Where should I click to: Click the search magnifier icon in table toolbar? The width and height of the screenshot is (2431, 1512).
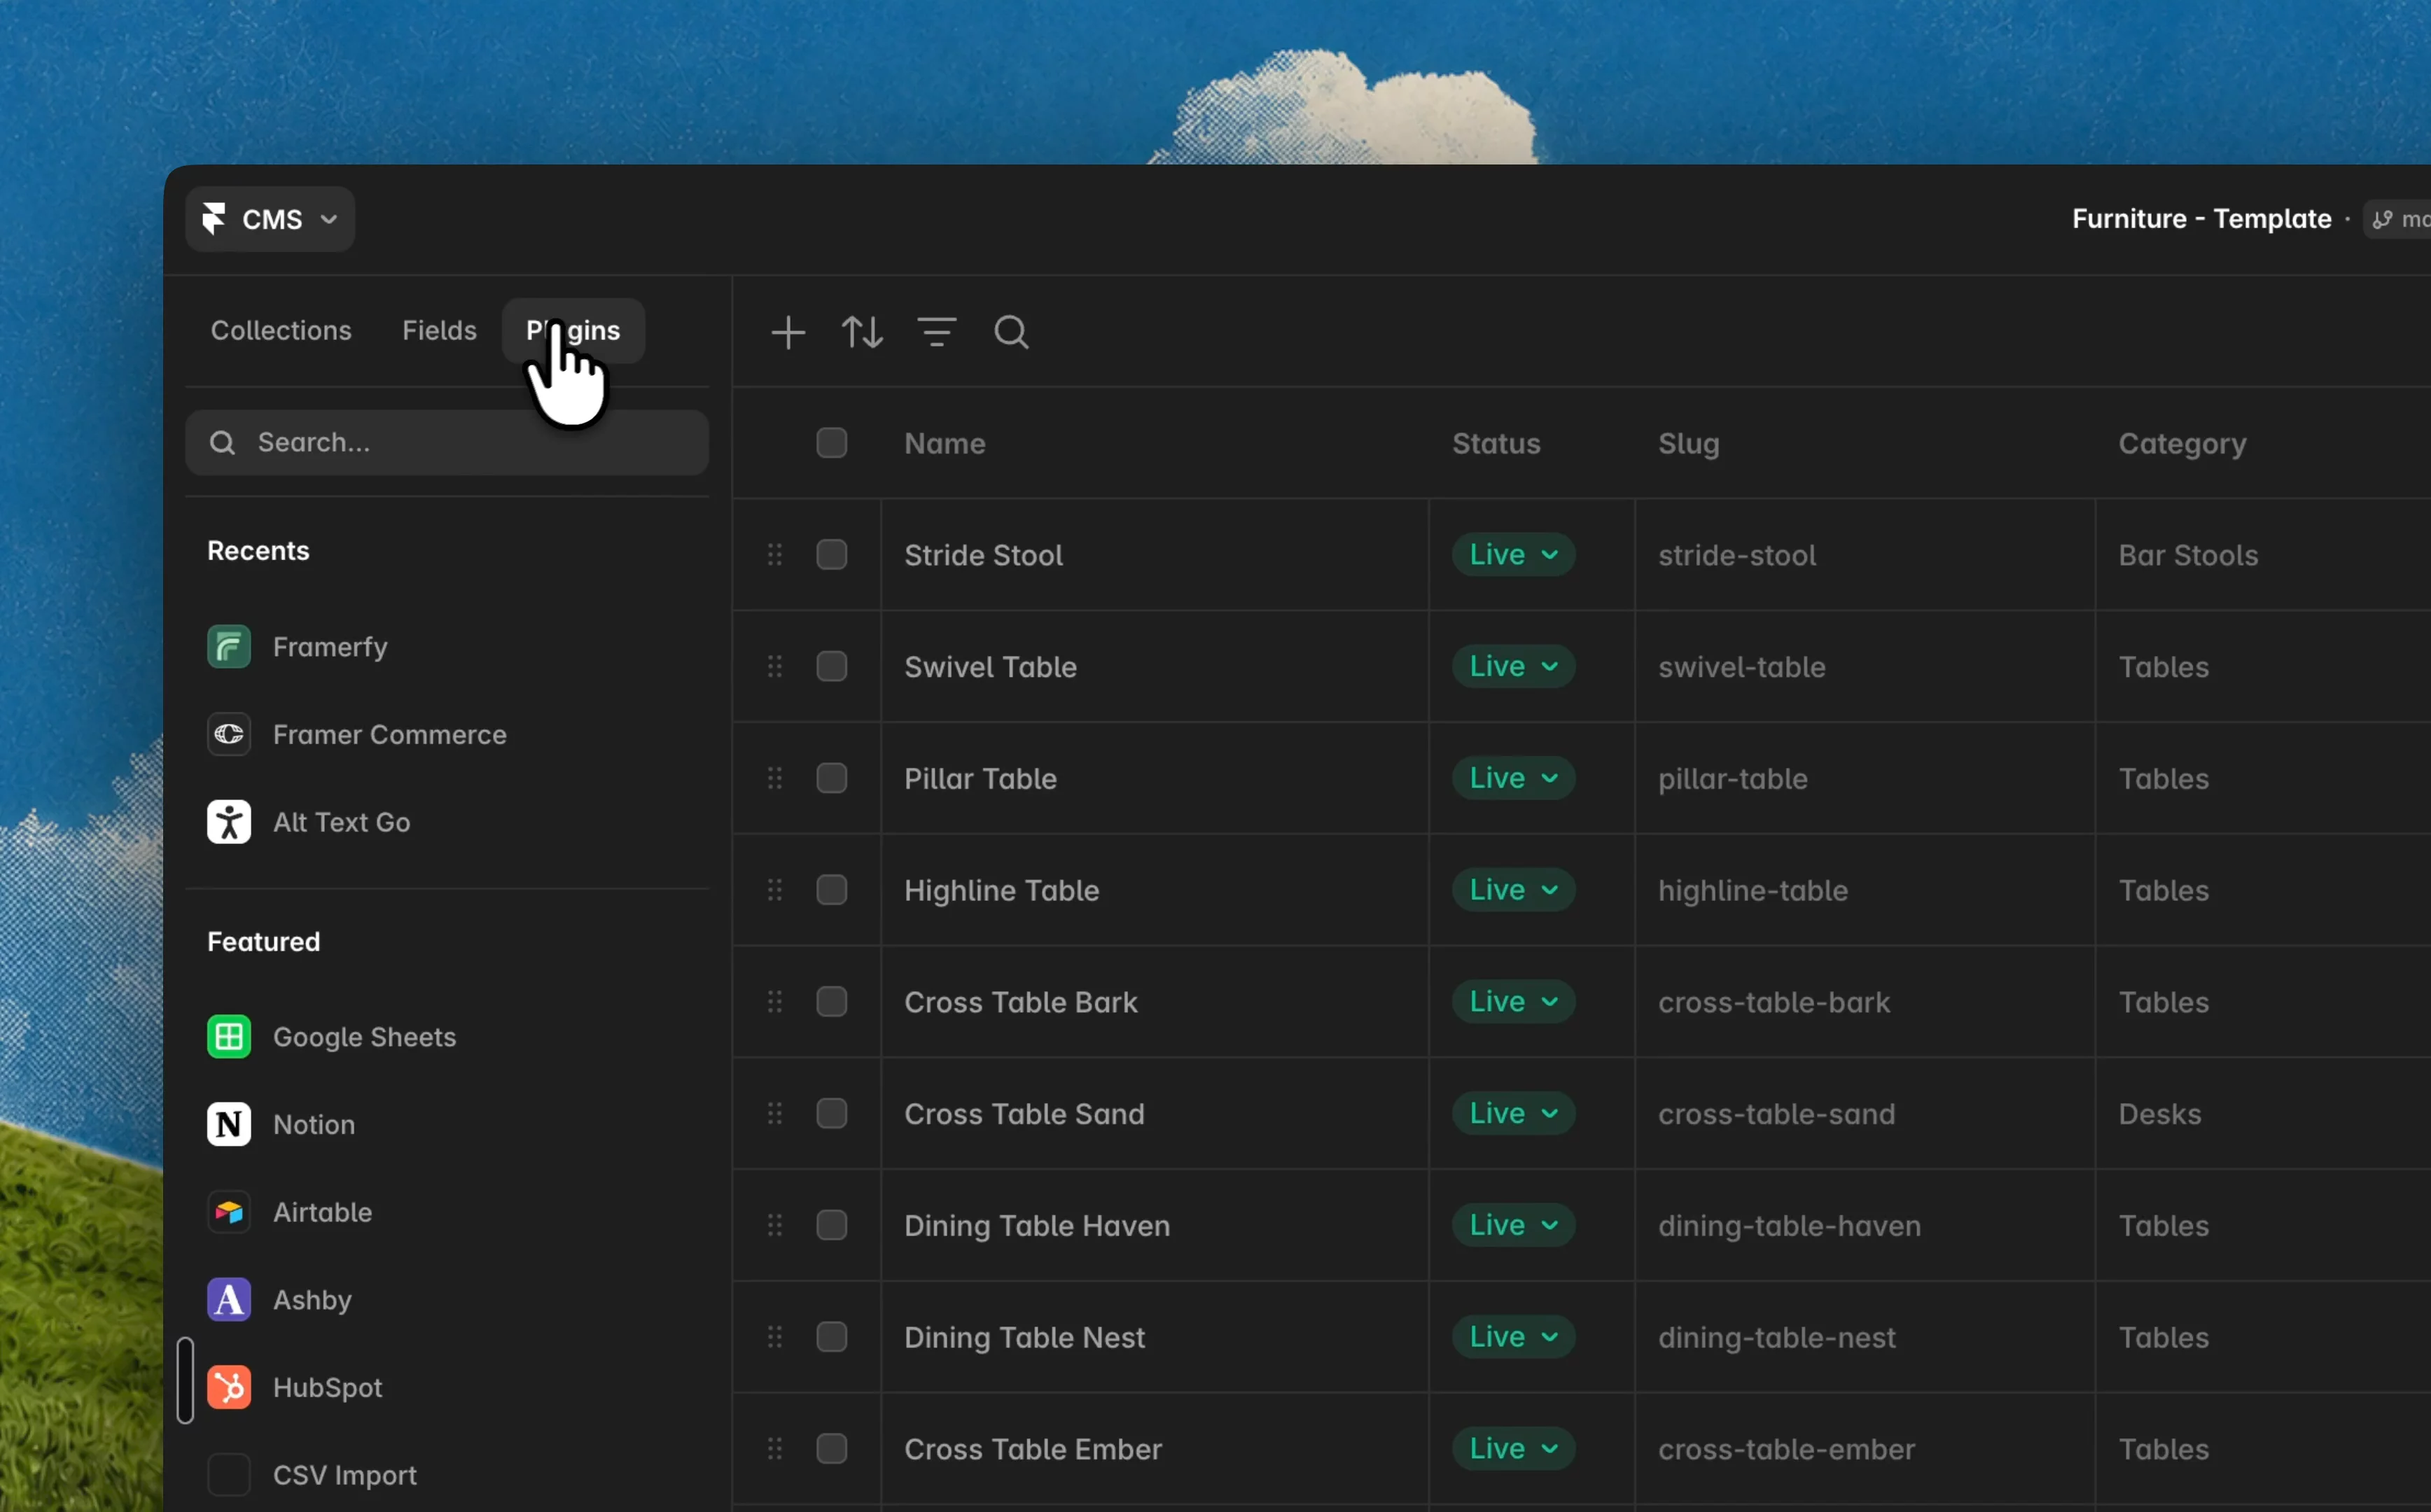(1011, 332)
